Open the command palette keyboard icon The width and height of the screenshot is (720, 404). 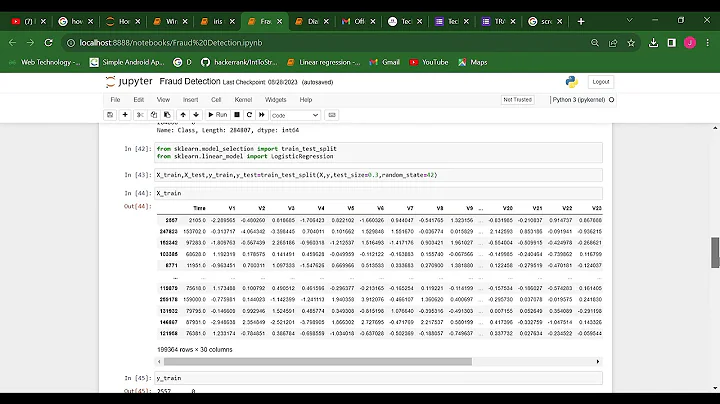(332, 115)
